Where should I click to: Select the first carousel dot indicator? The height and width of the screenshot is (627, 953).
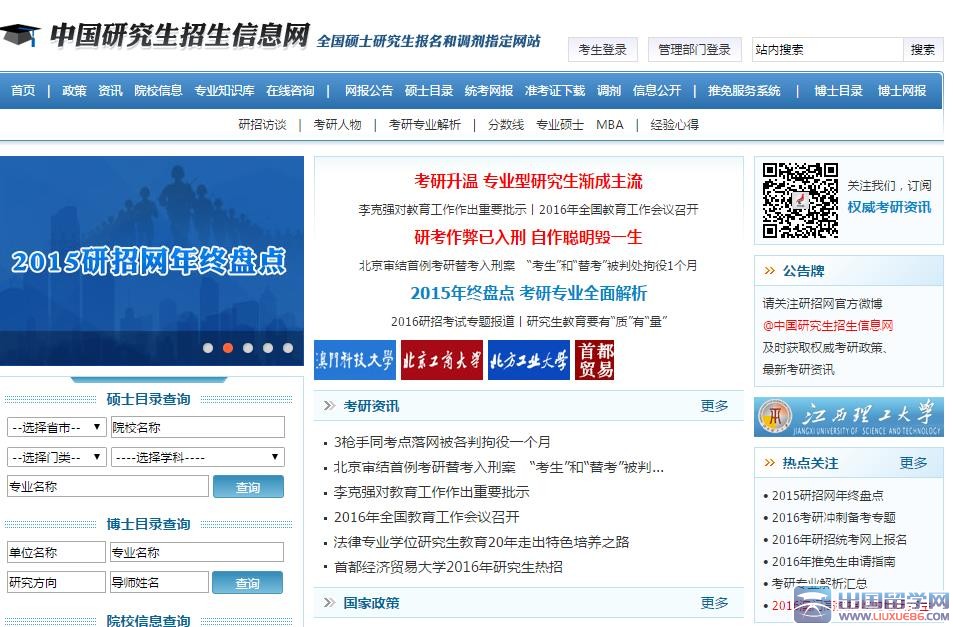point(208,348)
